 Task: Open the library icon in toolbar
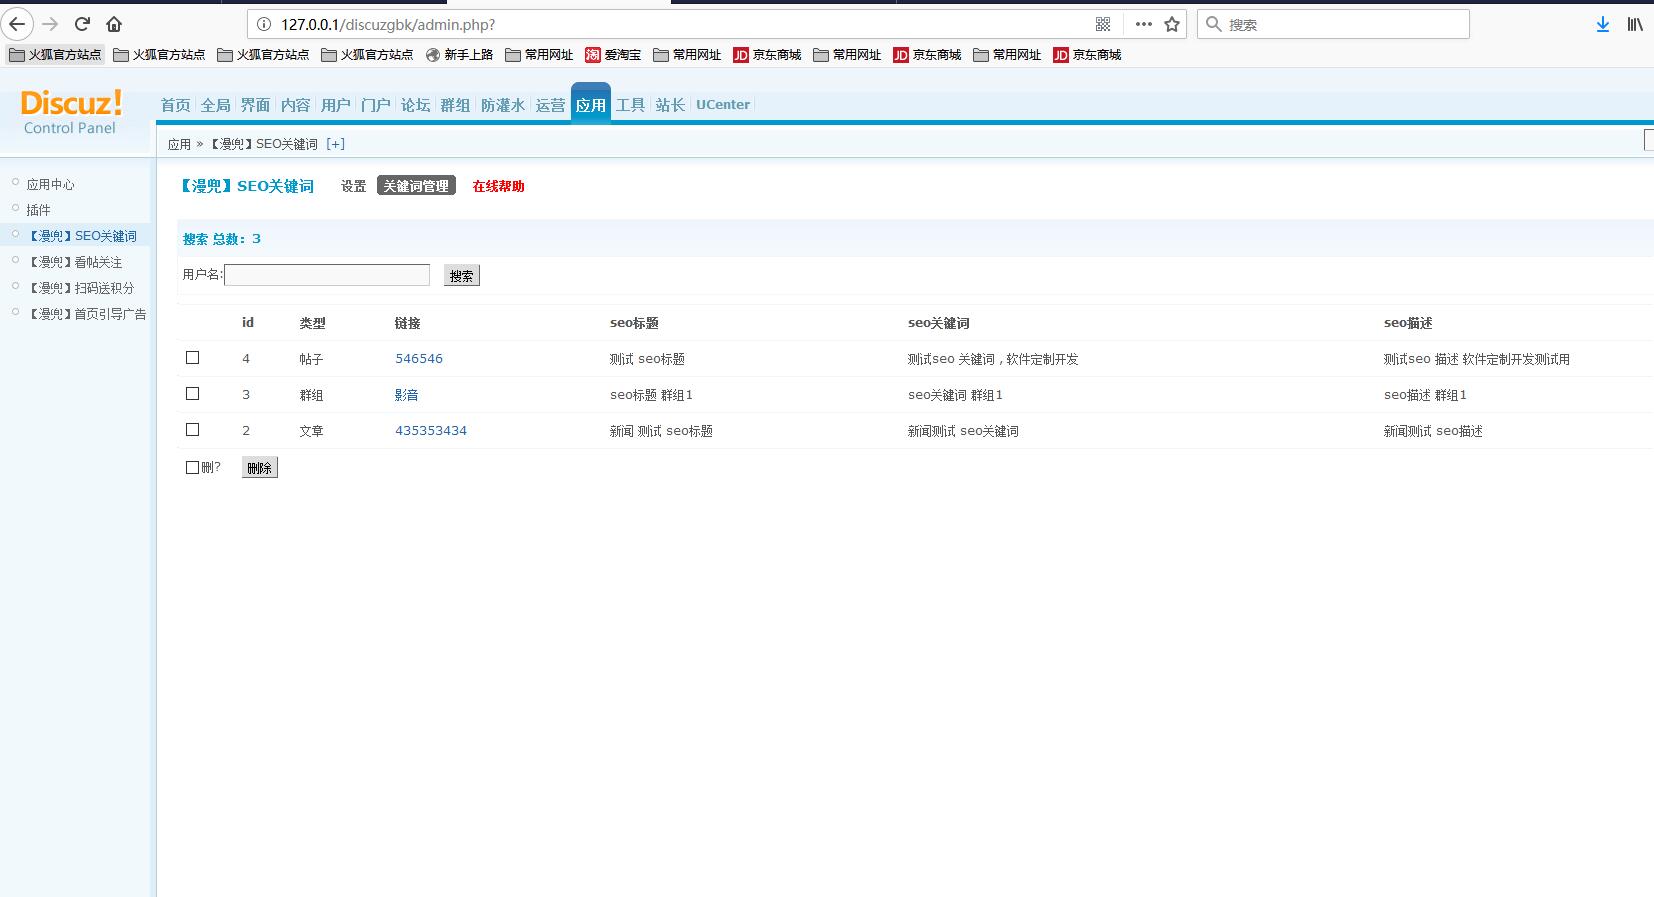coord(1635,24)
